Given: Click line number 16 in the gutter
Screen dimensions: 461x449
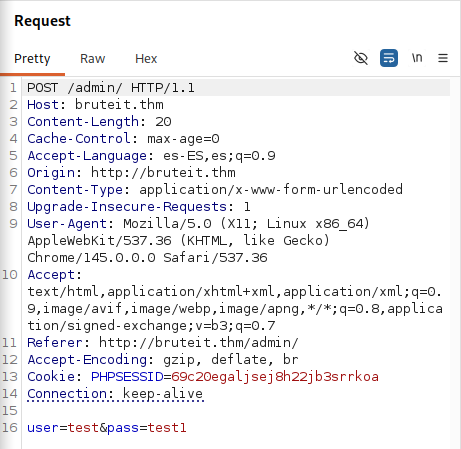Looking at the screenshot, I should [x=10, y=428].
